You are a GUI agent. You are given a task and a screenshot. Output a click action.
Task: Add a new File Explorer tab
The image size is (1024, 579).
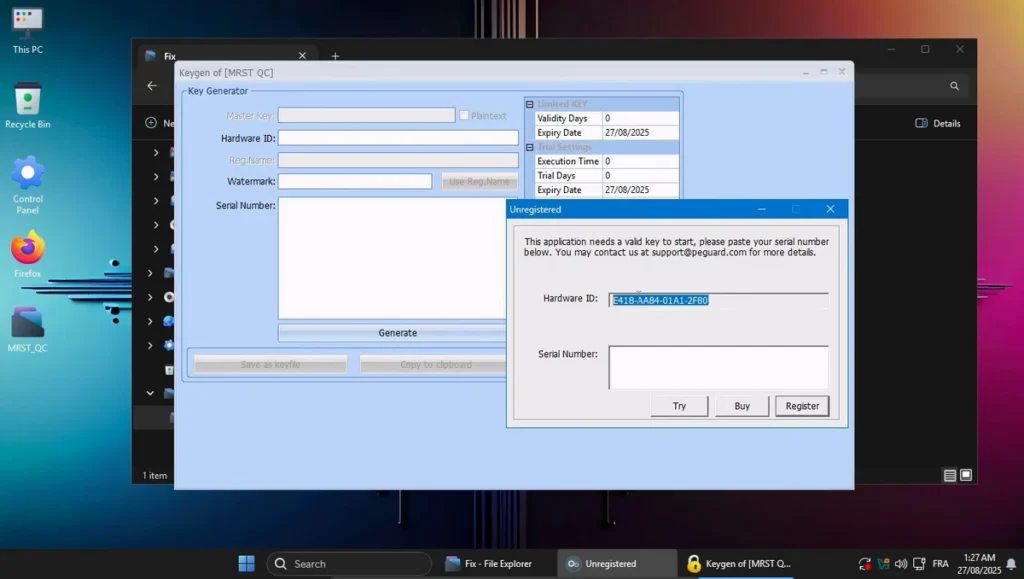pos(335,56)
